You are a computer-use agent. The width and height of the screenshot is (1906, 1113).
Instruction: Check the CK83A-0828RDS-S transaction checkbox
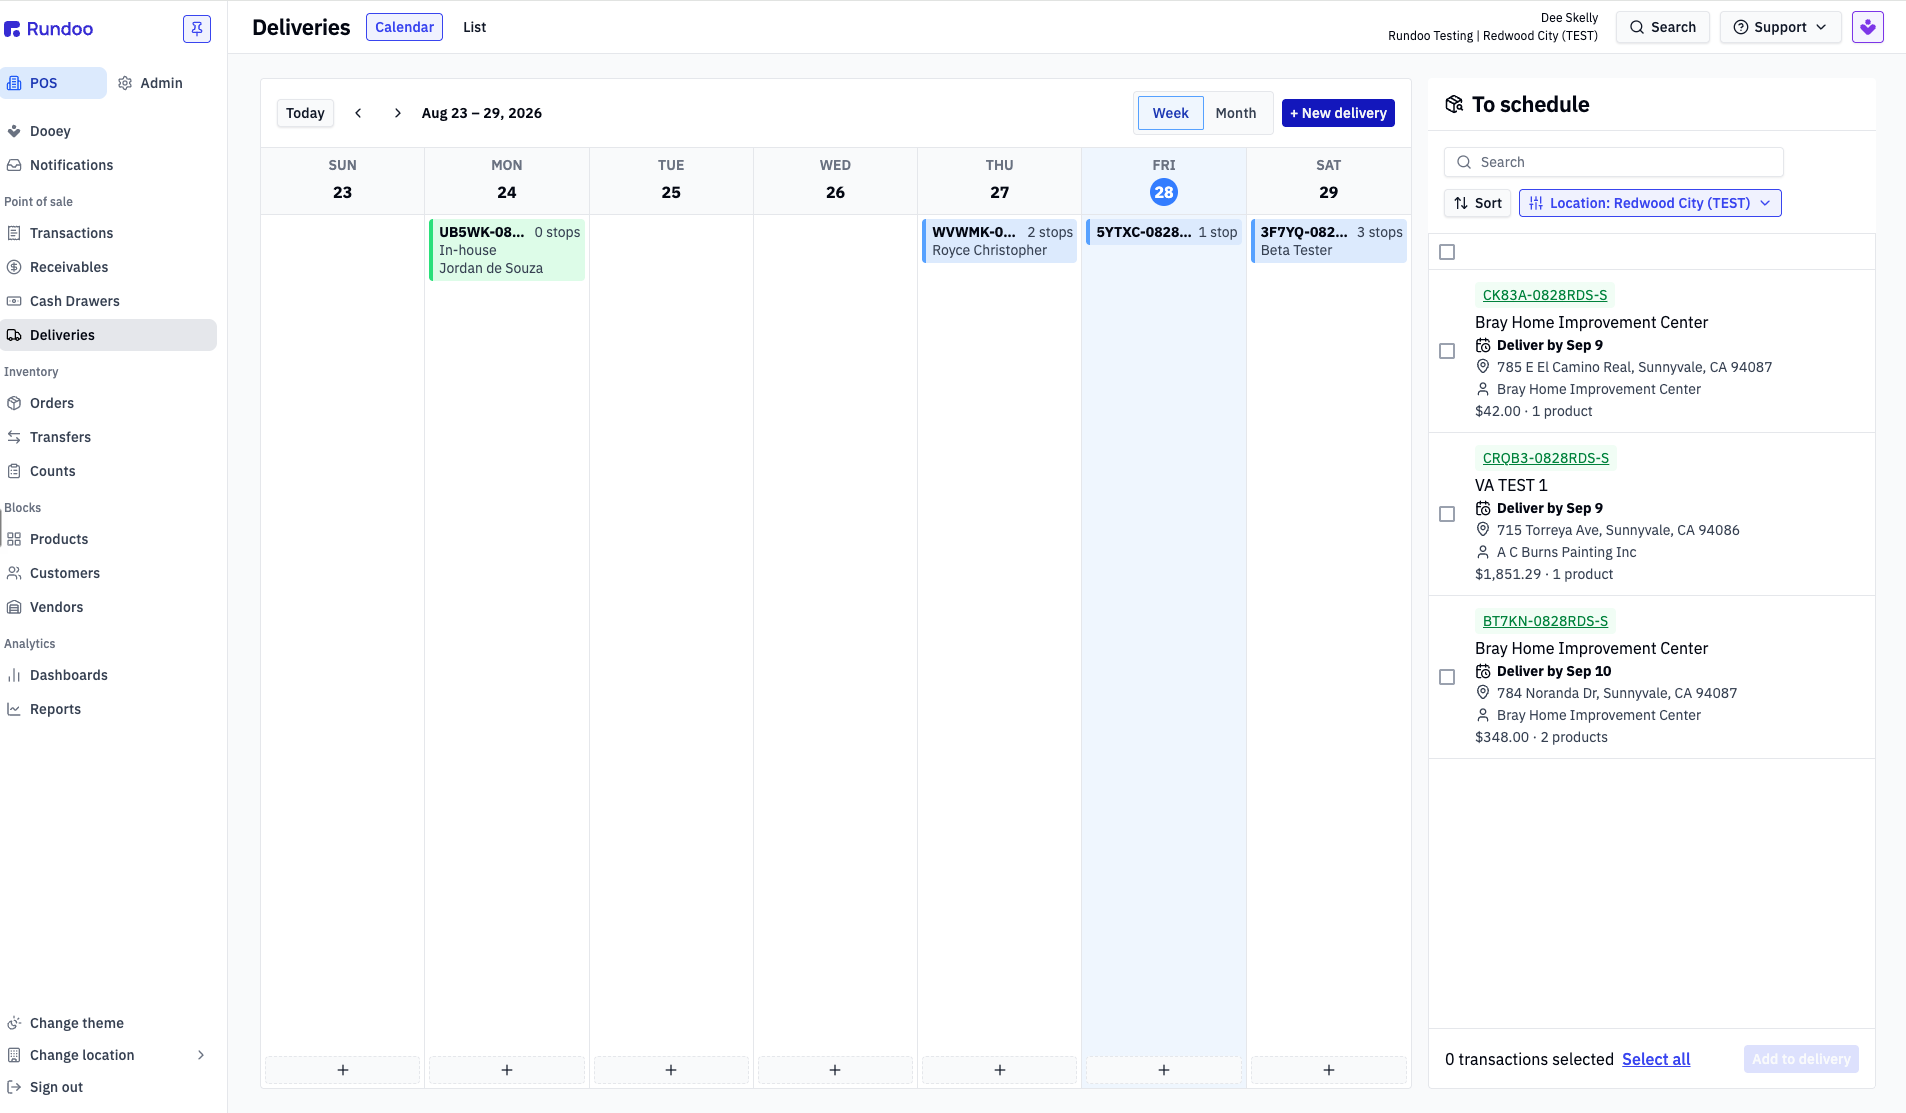[x=1447, y=351]
